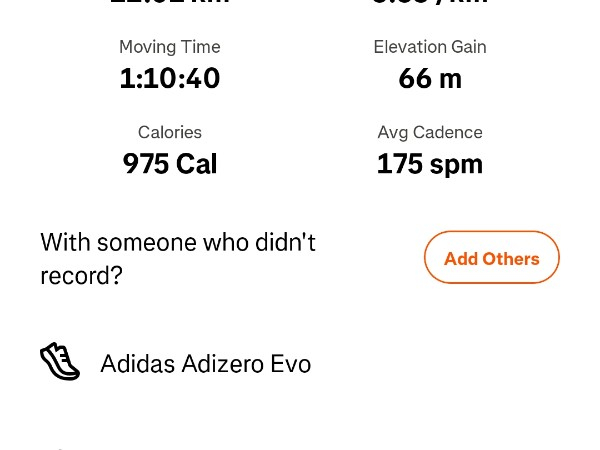This screenshot has height=450, width=600.
Task: Tap the line "With someone who didn't"
Action: coord(178,242)
